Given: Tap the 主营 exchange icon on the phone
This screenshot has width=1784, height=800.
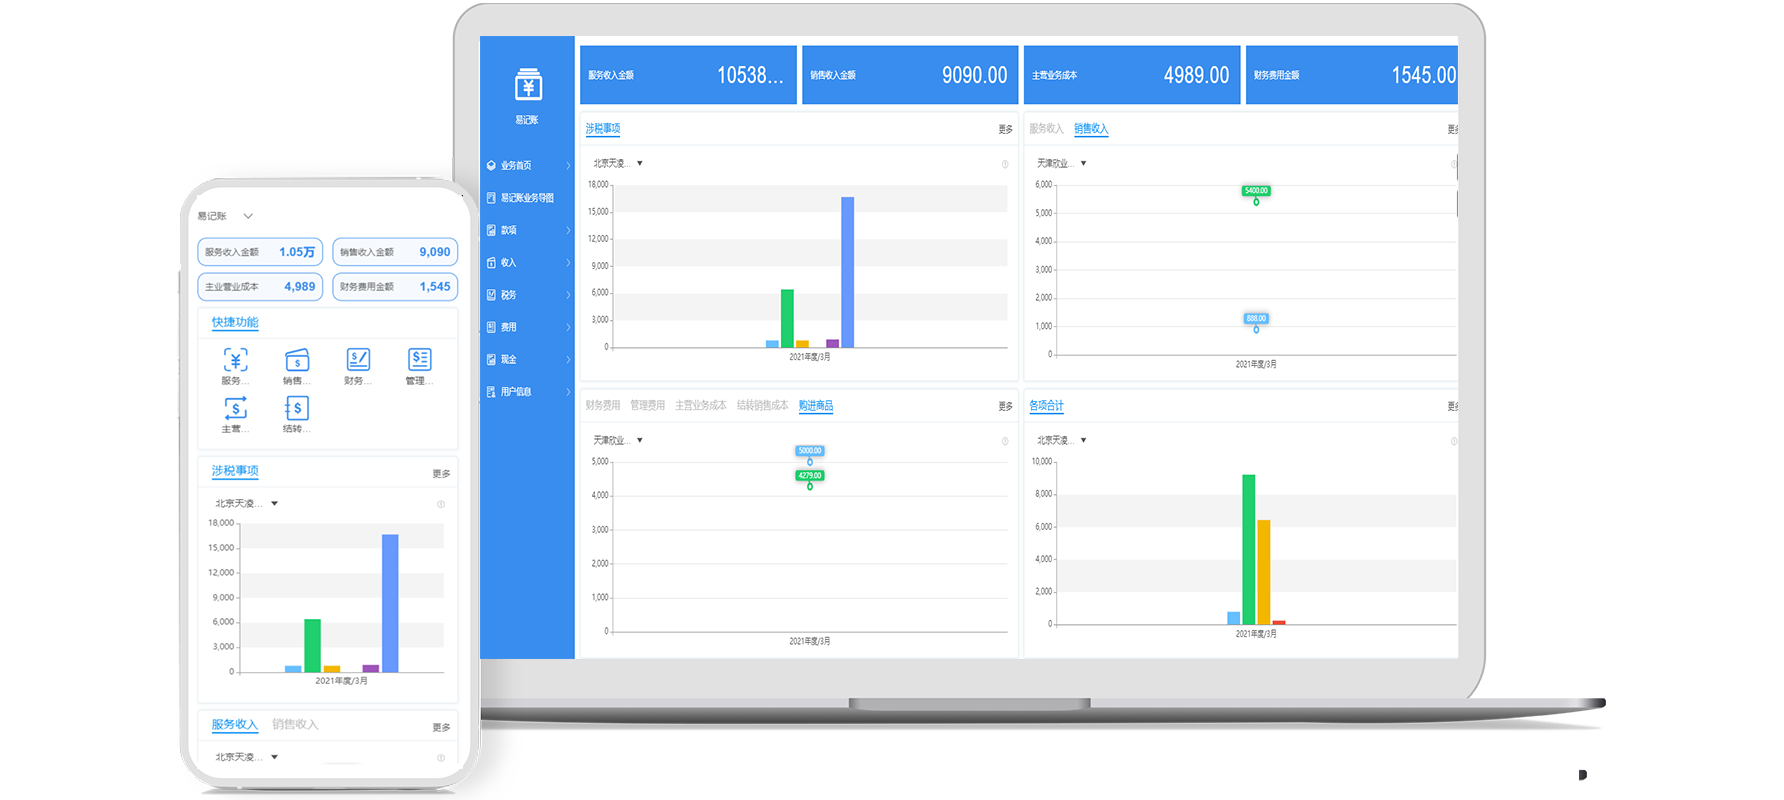Looking at the screenshot, I should 235,408.
